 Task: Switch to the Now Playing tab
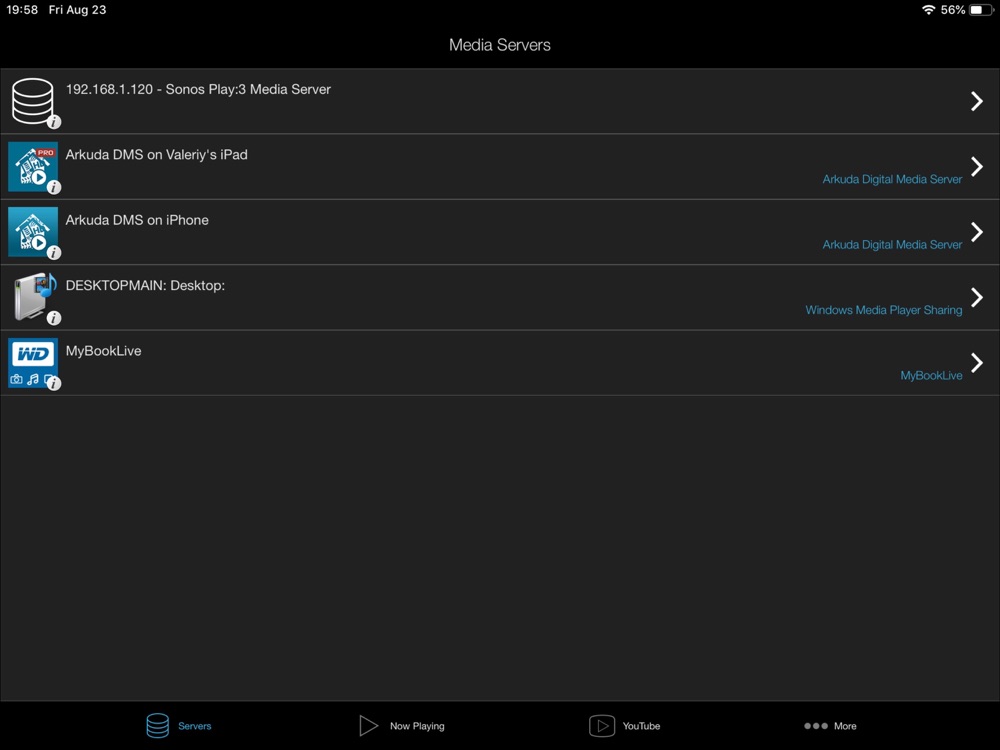coord(402,726)
